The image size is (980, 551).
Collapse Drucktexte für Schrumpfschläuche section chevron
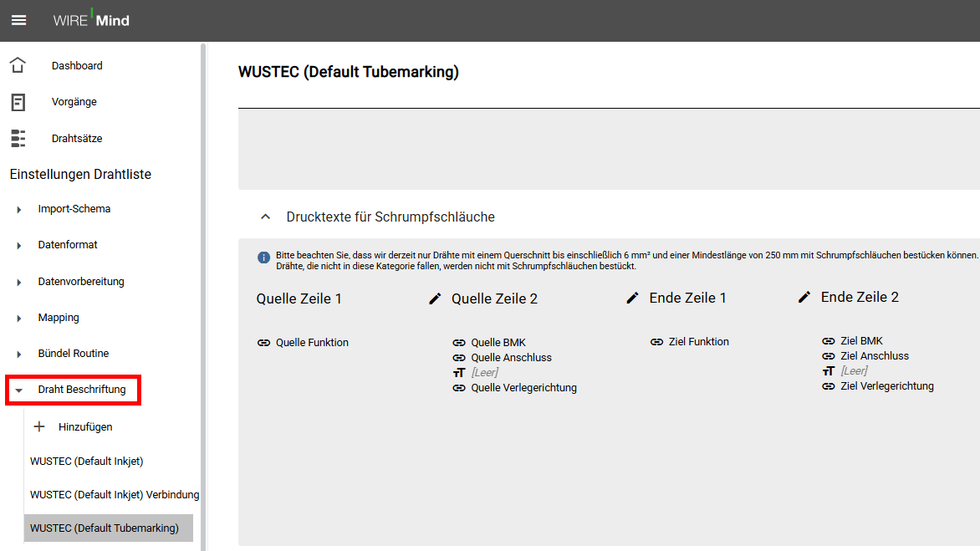coord(266,217)
